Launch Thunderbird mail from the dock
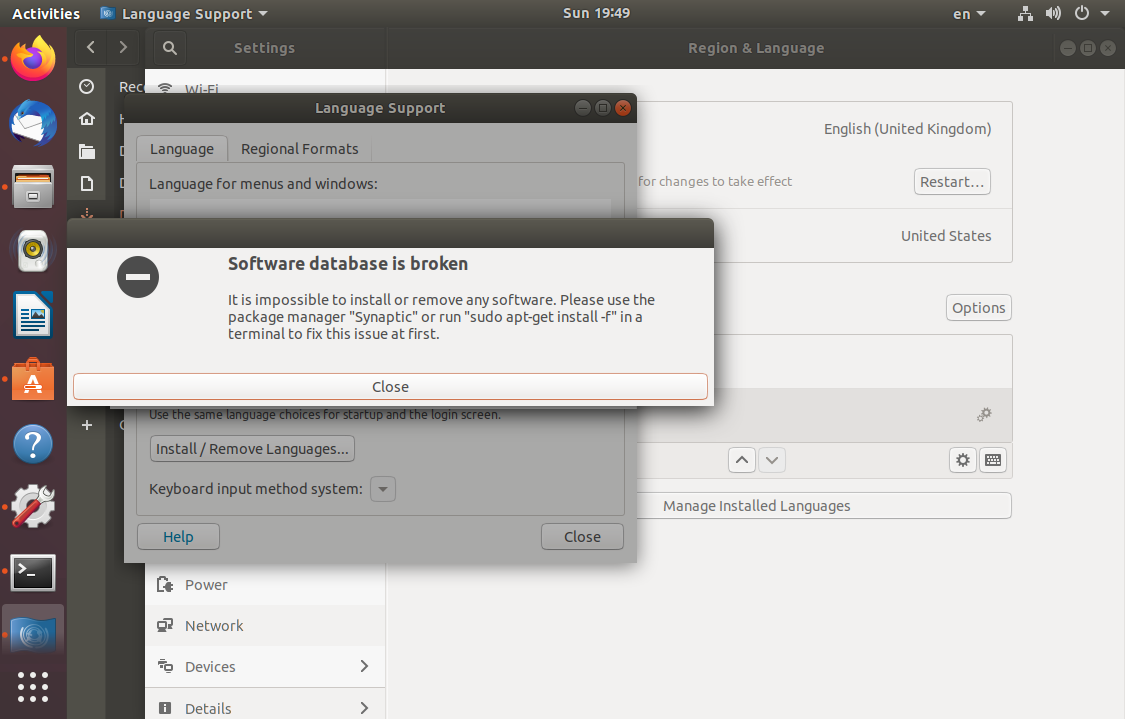 [x=33, y=123]
